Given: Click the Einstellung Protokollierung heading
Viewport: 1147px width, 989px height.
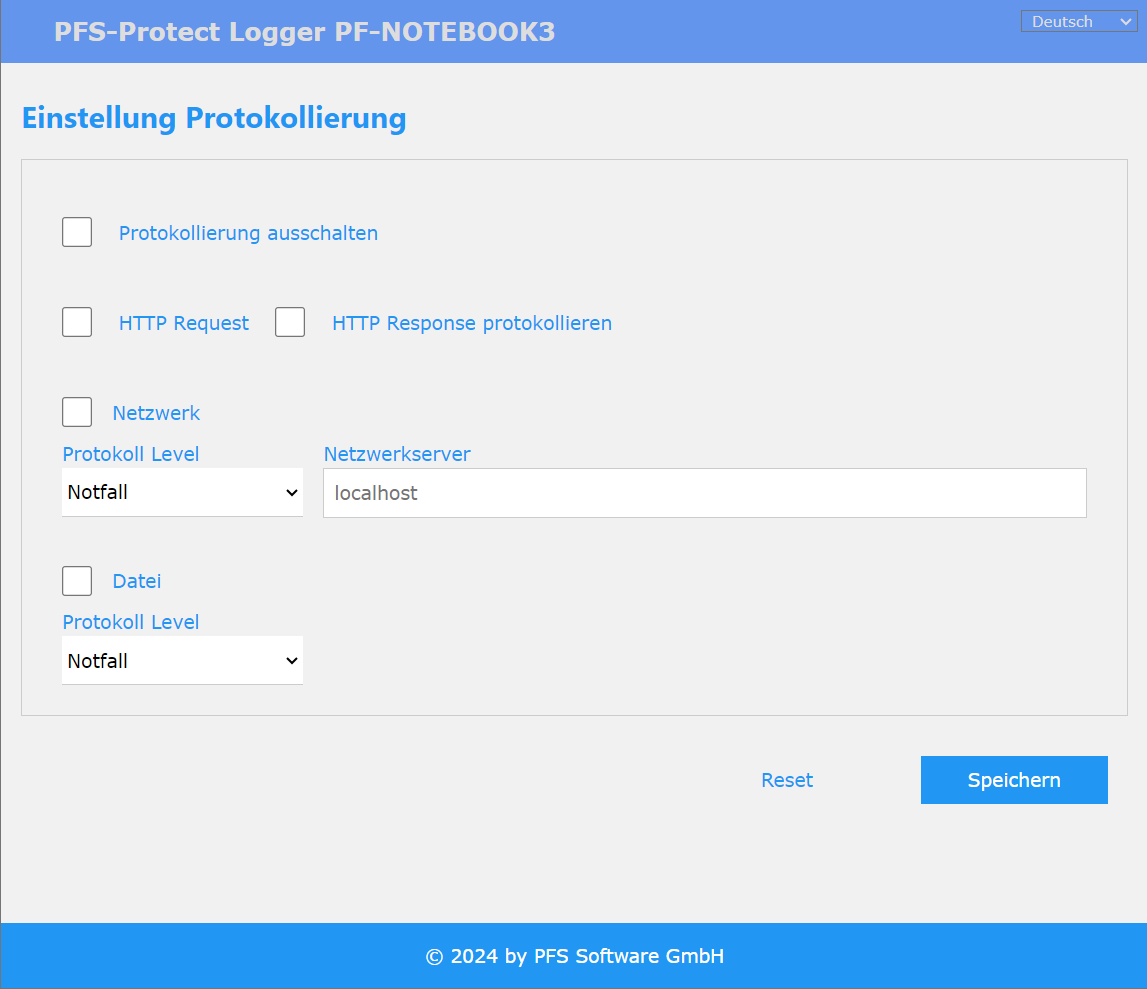Looking at the screenshot, I should click(214, 118).
